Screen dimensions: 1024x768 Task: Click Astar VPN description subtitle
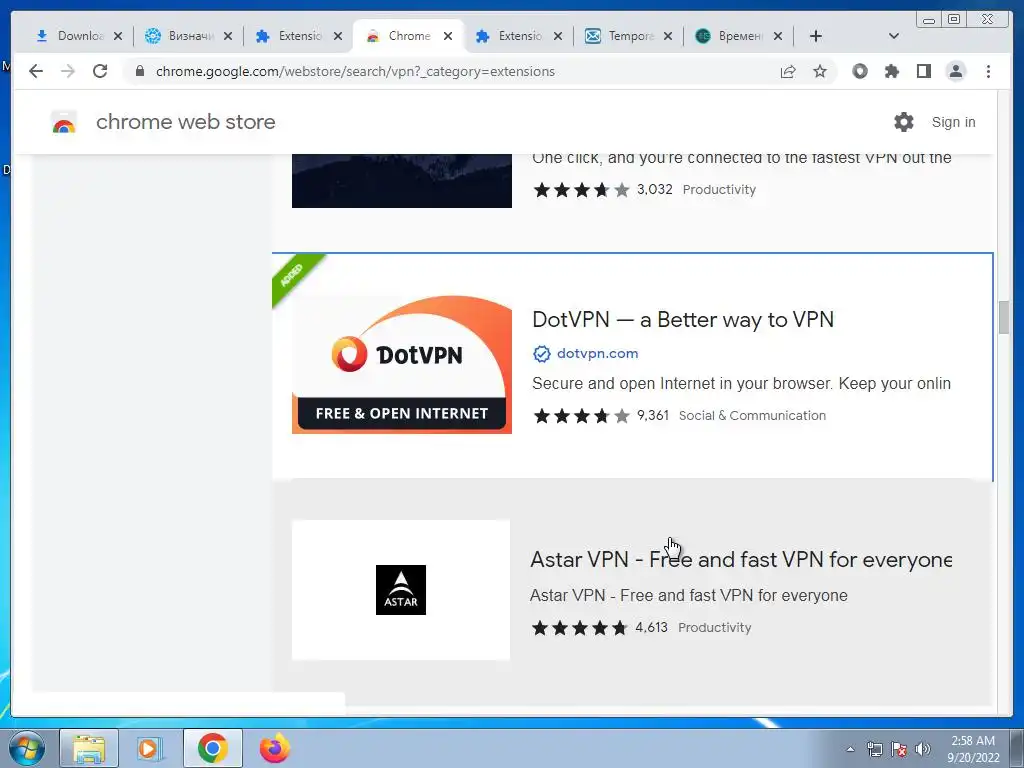coord(688,596)
